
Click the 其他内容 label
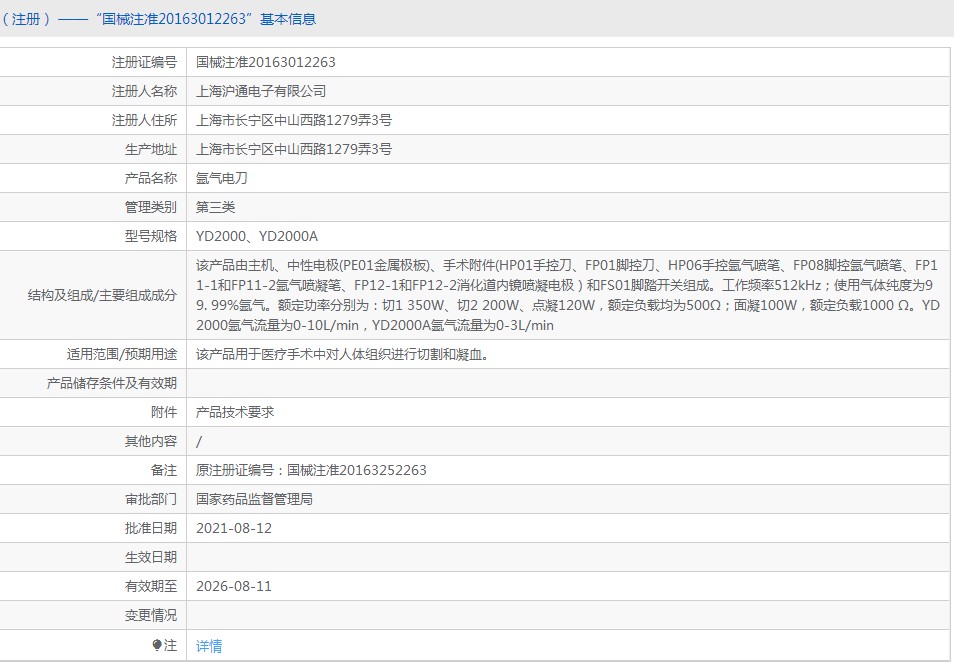click(151, 441)
